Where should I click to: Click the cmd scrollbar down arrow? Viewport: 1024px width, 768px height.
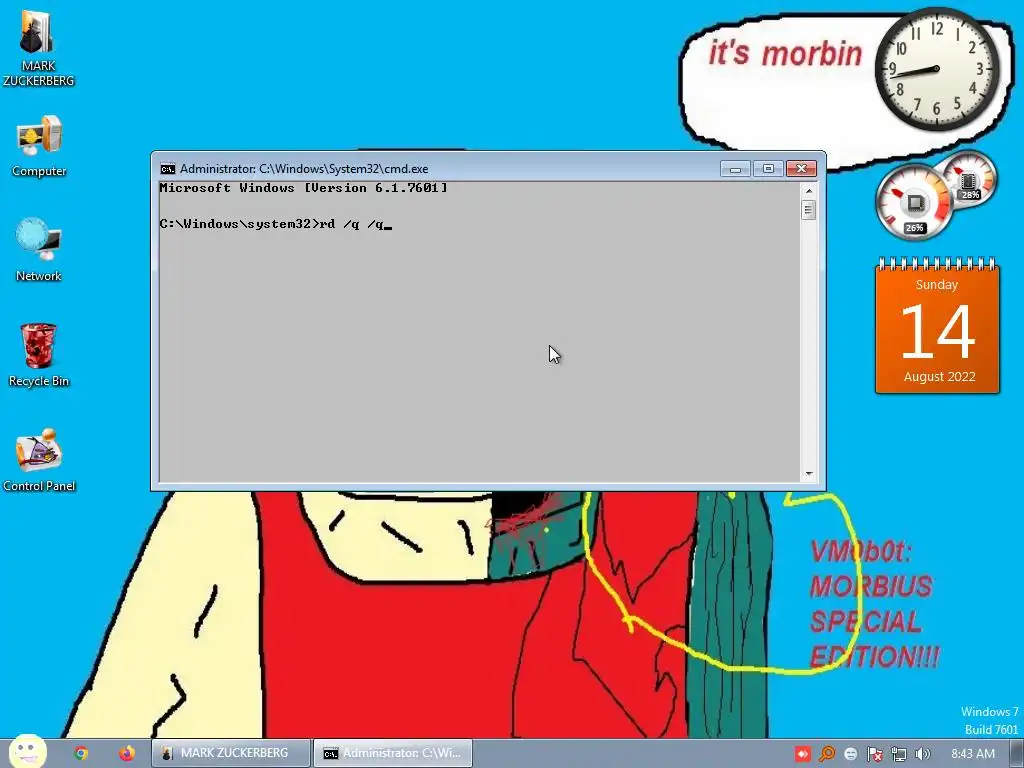pyautogui.click(x=808, y=474)
